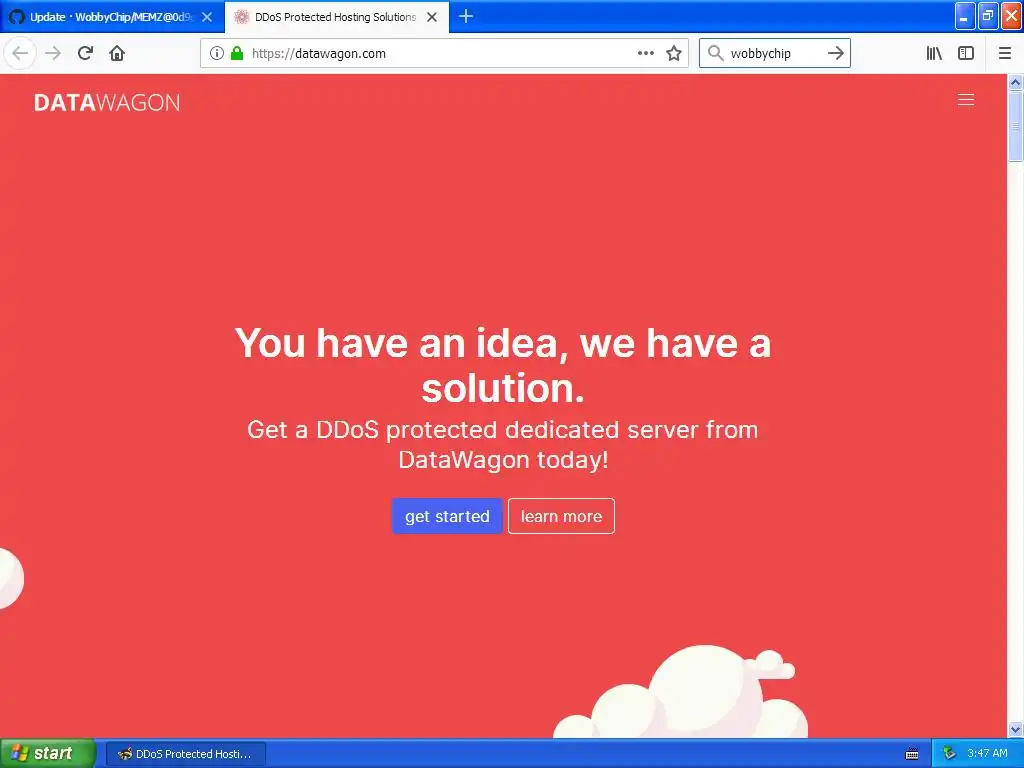1024x768 pixels.
Task: Close the DDoS Protected Hosting tab
Action: pyautogui.click(x=432, y=17)
